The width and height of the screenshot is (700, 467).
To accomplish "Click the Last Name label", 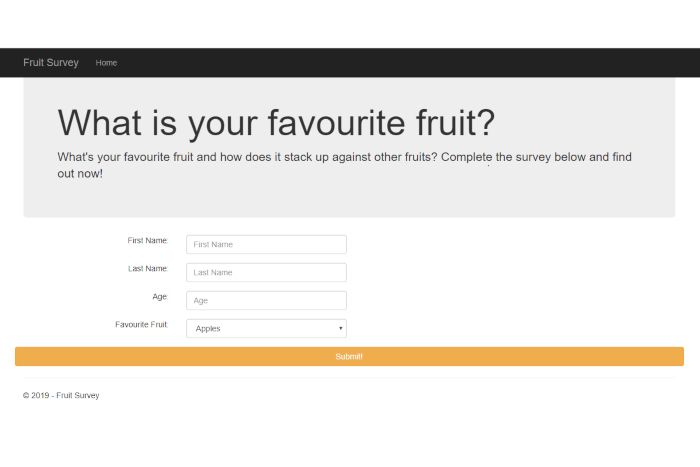I will 148,268.
